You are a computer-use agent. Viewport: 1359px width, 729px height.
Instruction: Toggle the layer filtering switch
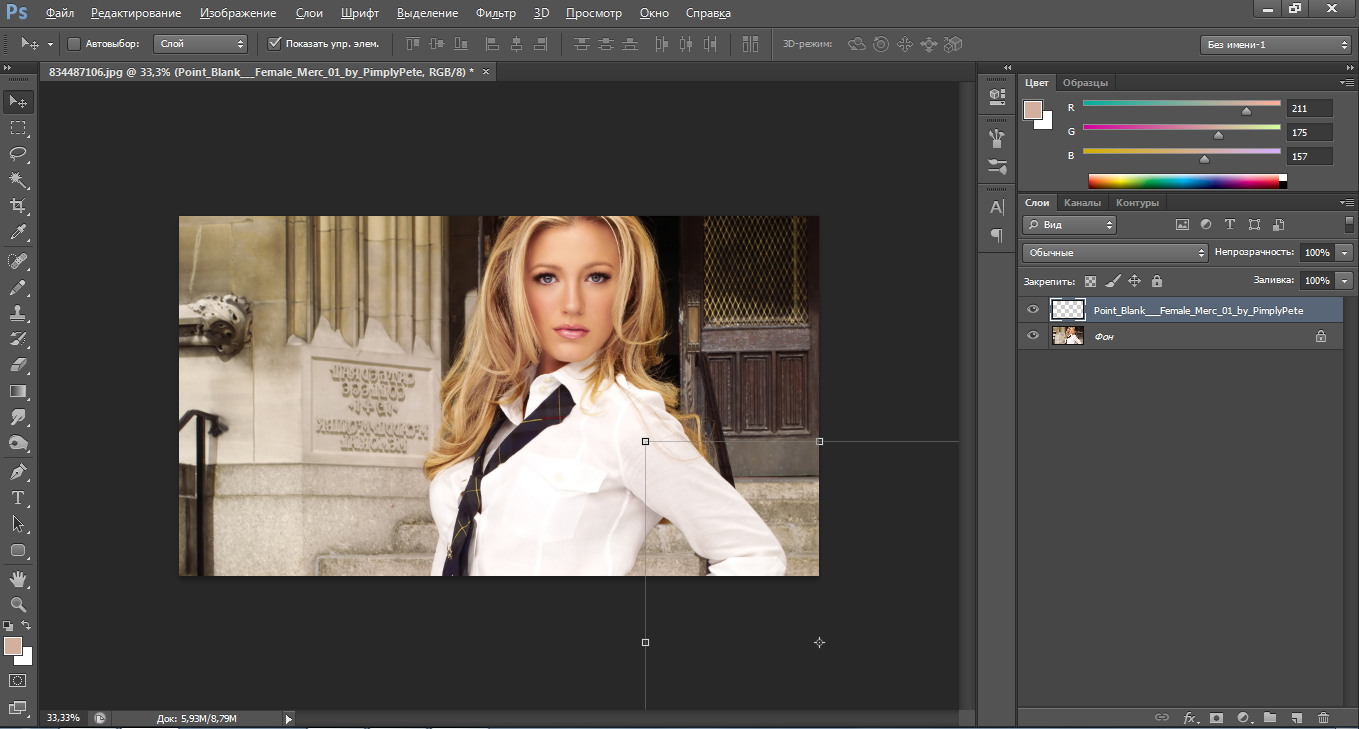(x=1349, y=223)
